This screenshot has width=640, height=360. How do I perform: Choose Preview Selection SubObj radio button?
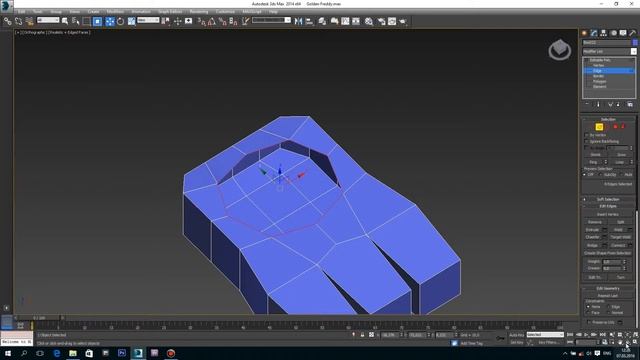tap(600, 175)
